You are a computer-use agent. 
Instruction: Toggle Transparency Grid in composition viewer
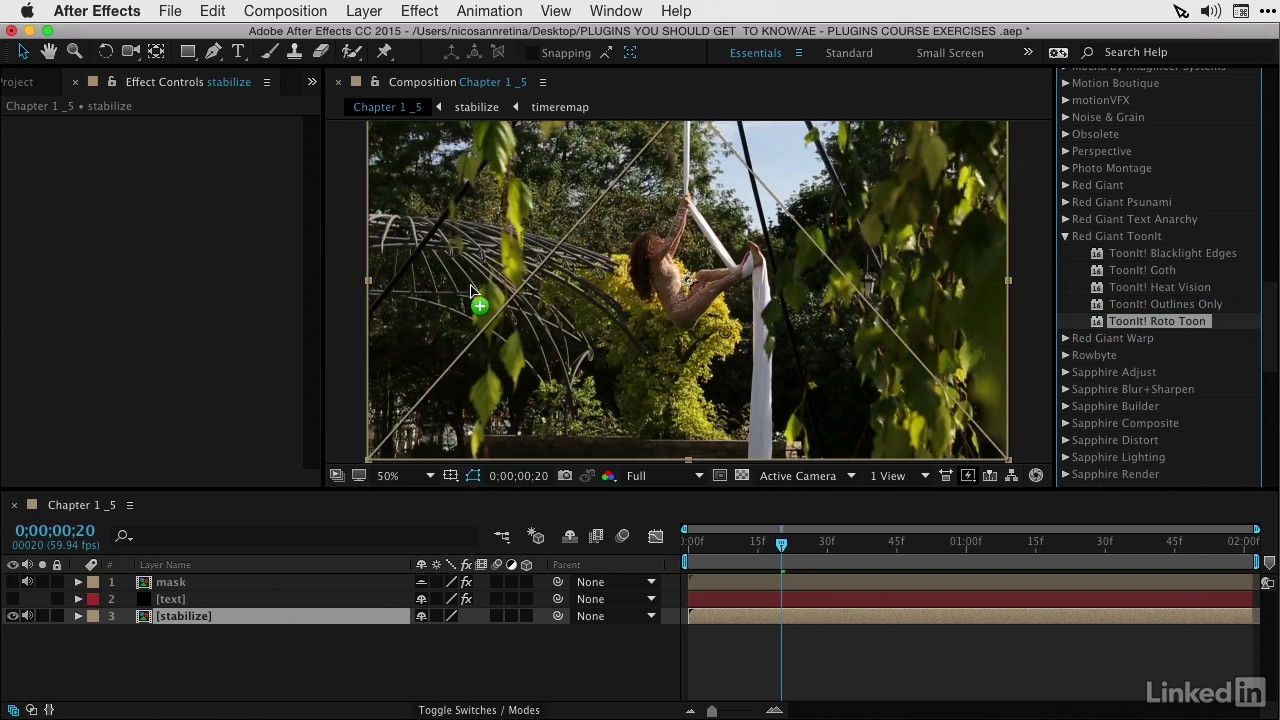[742, 475]
